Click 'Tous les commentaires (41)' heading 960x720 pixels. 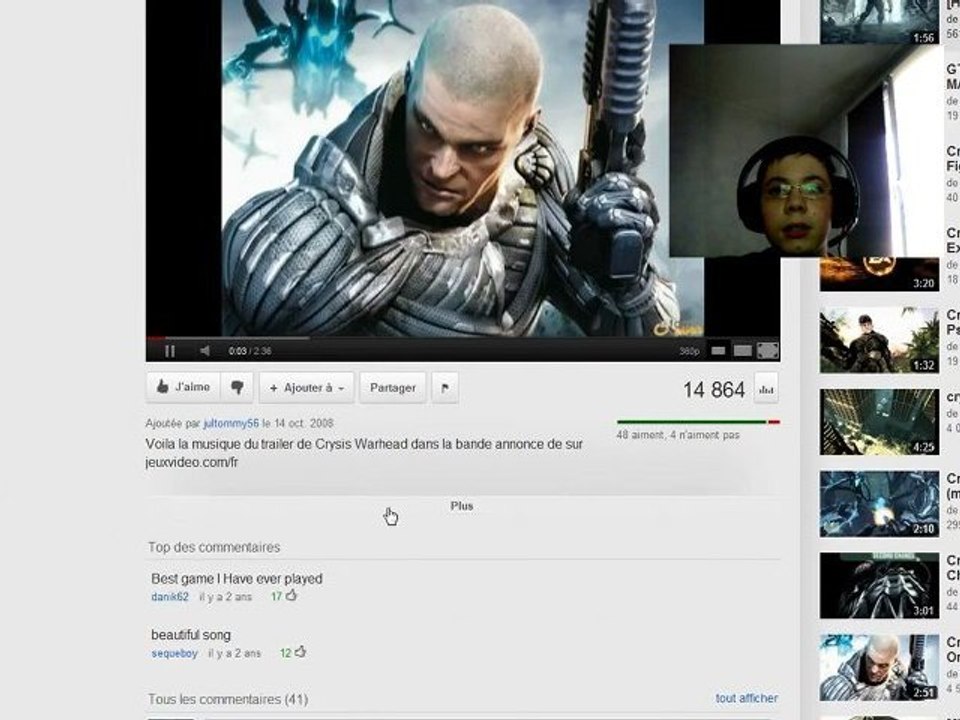(x=228, y=699)
